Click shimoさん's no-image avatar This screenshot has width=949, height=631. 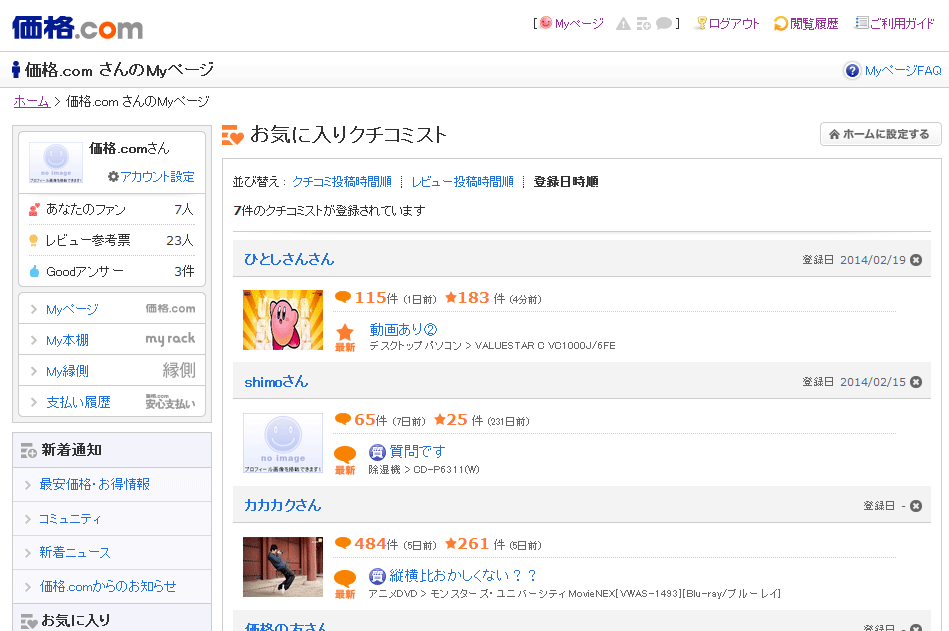[283, 443]
